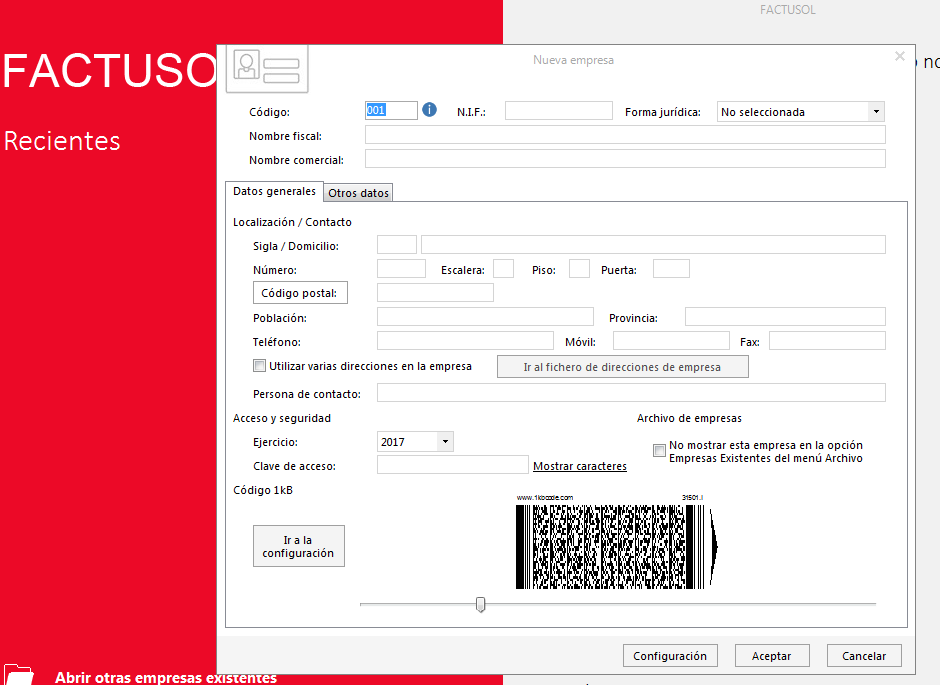Click the Domicilio address field
Screen dimensions: 940x685
click(x=653, y=245)
